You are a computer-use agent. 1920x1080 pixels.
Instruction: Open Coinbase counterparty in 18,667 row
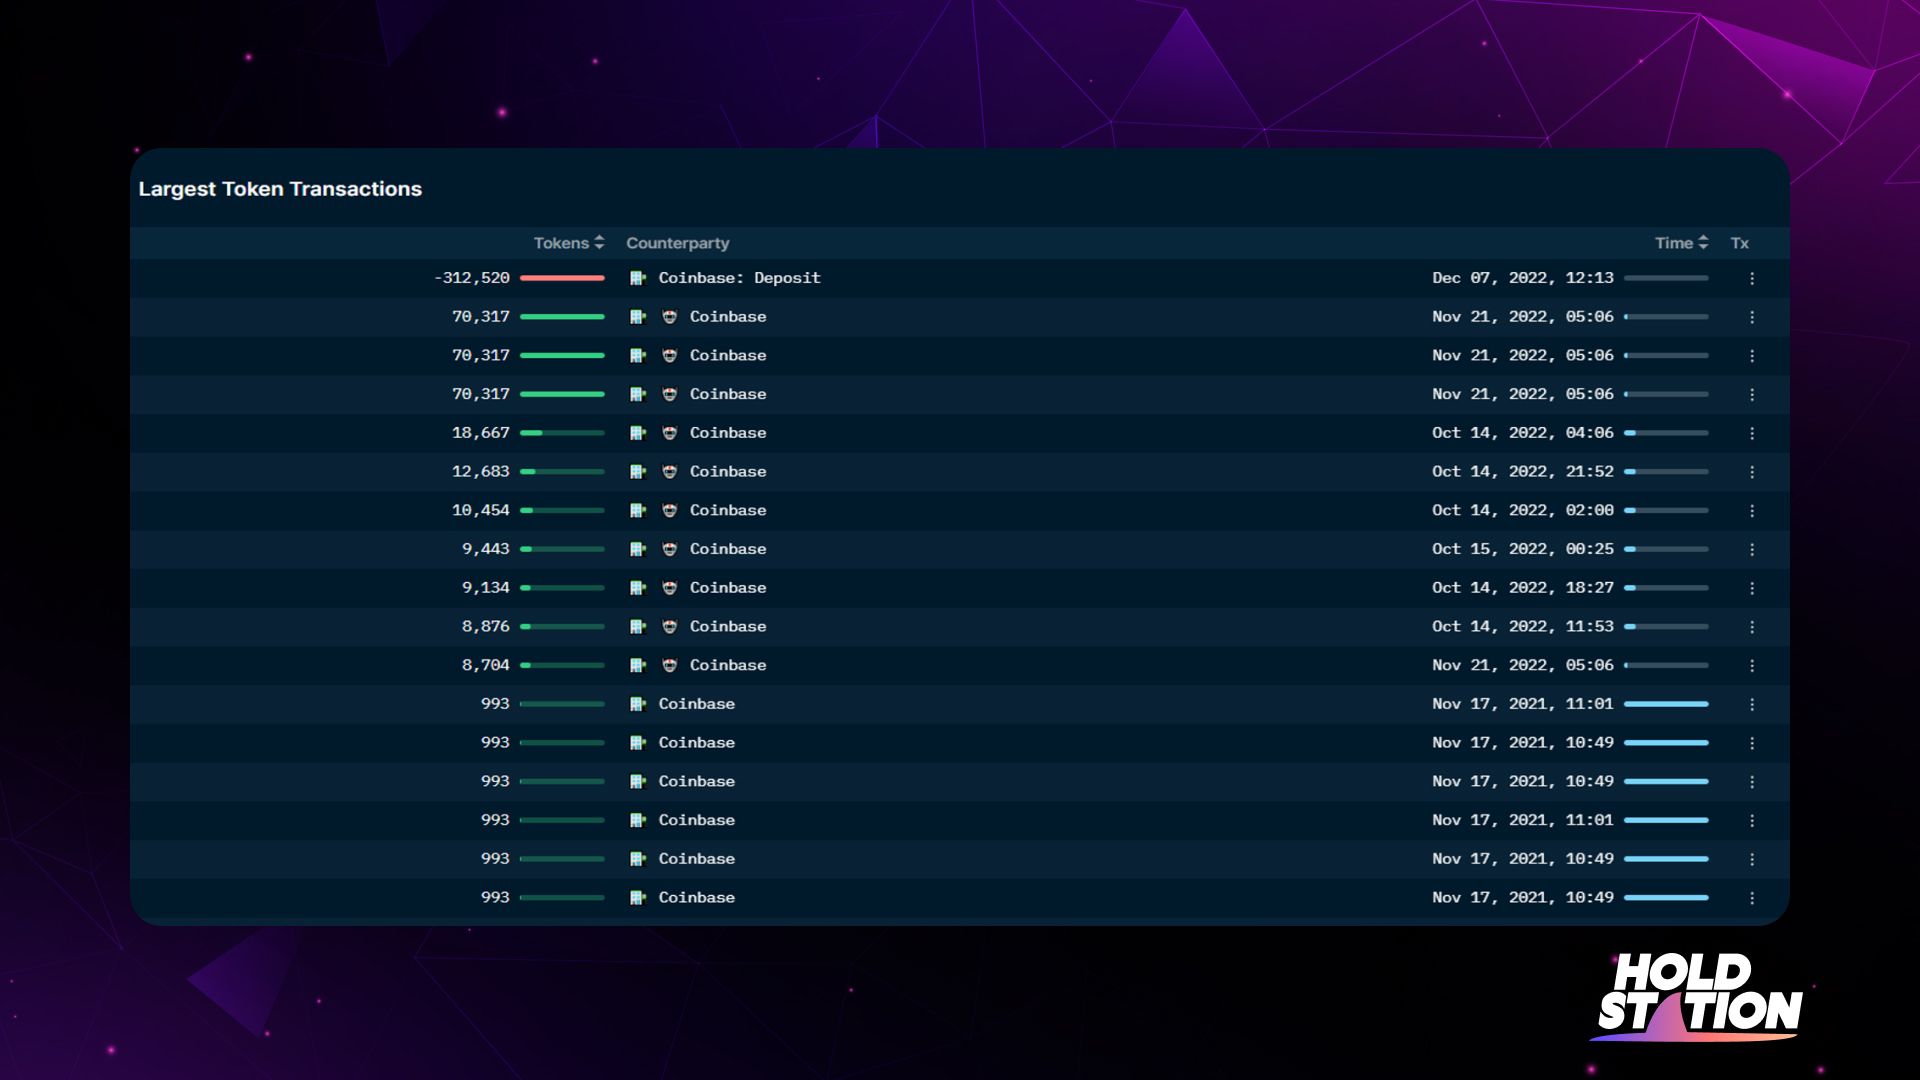[x=728, y=433]
